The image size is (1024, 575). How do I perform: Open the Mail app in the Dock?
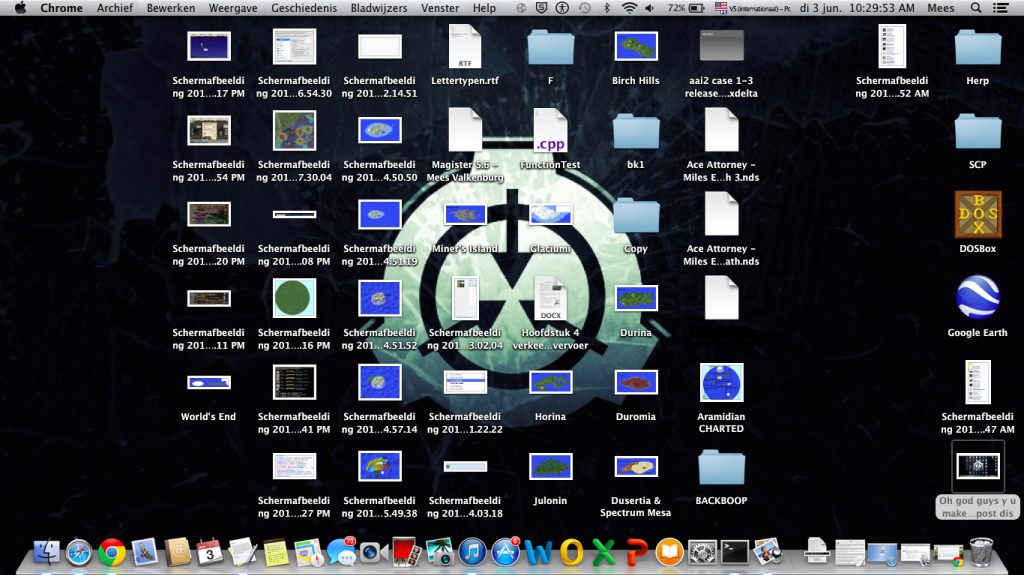[x=144, y=552]
